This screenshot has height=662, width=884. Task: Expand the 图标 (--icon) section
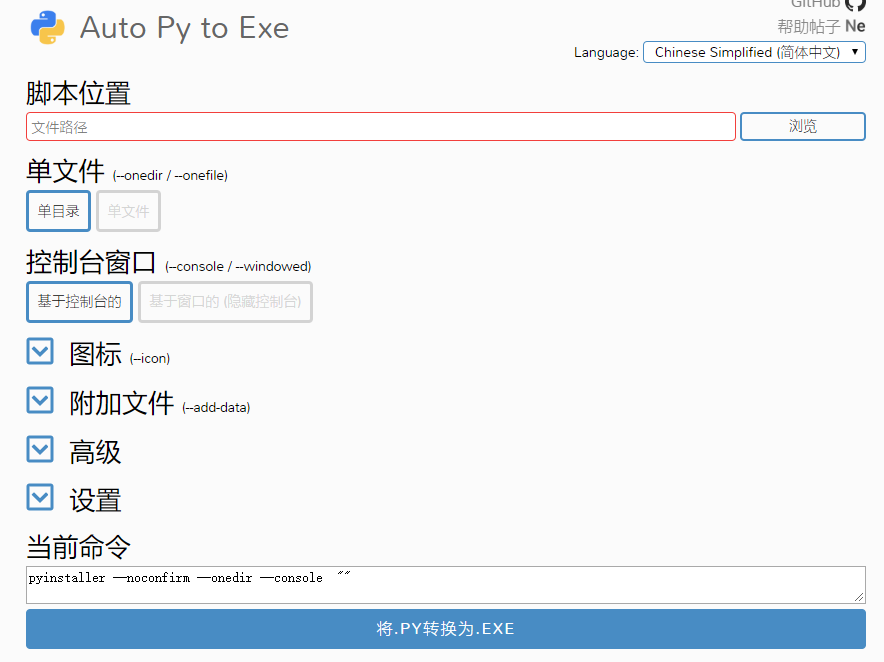[39, 352]
